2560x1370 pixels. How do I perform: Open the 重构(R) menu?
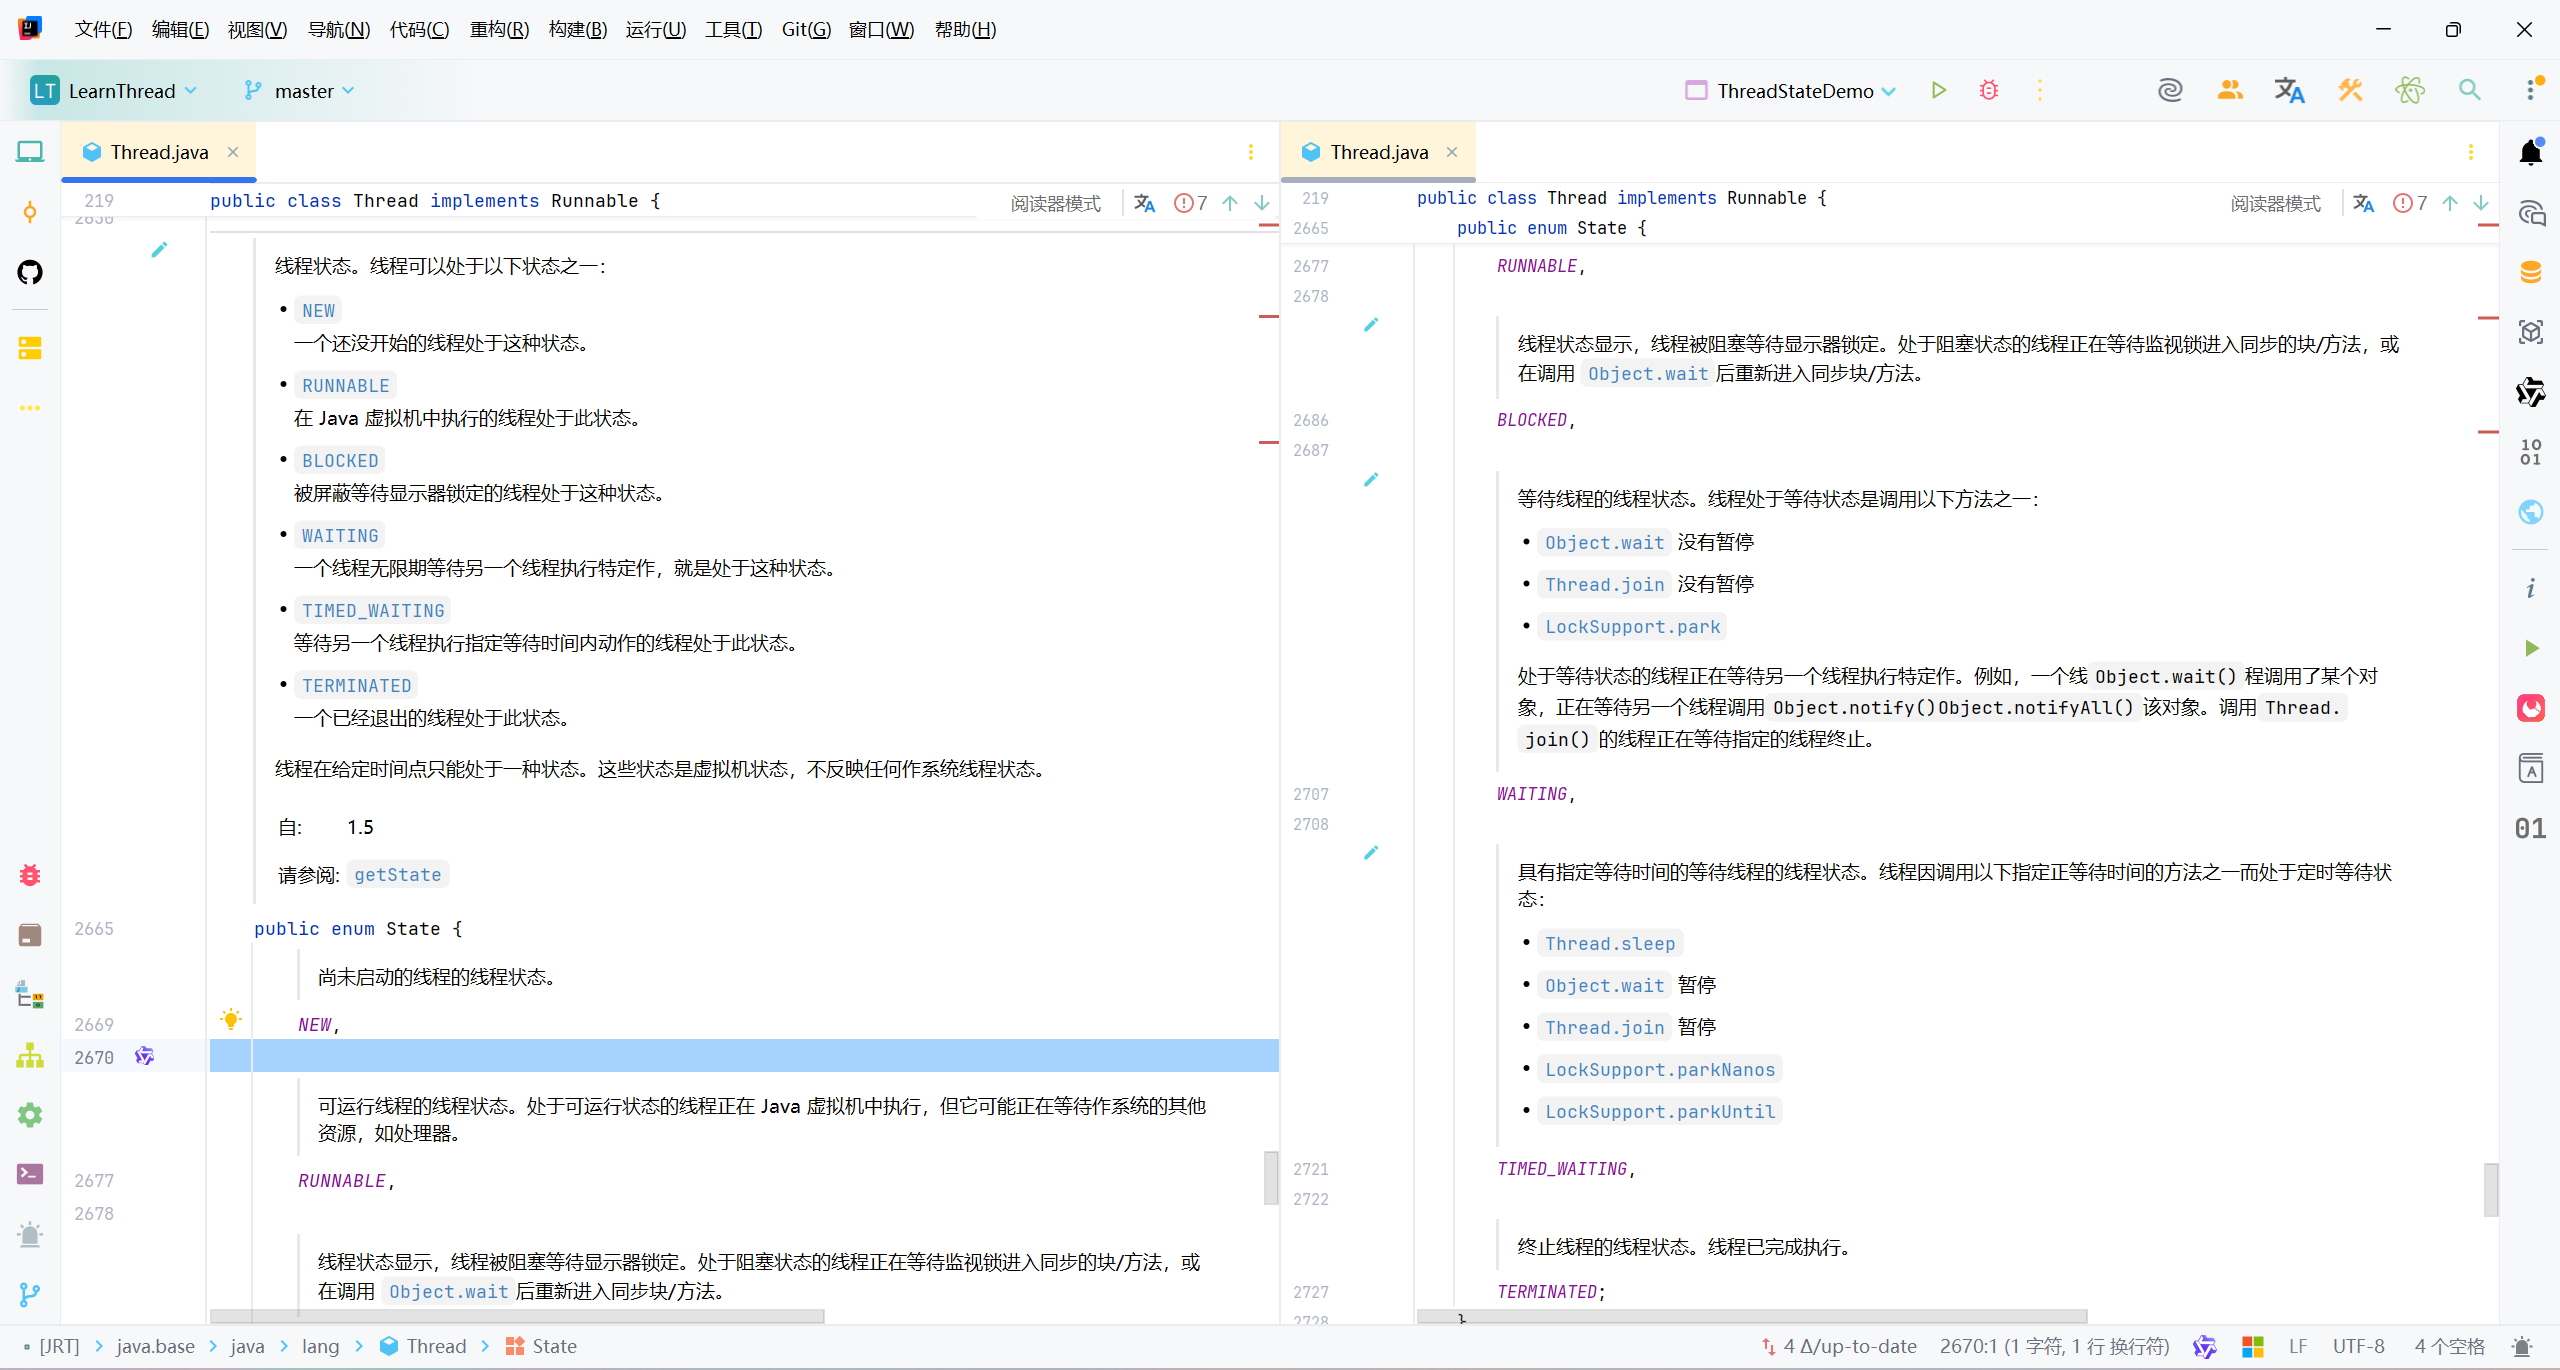[x=498, y=29]
